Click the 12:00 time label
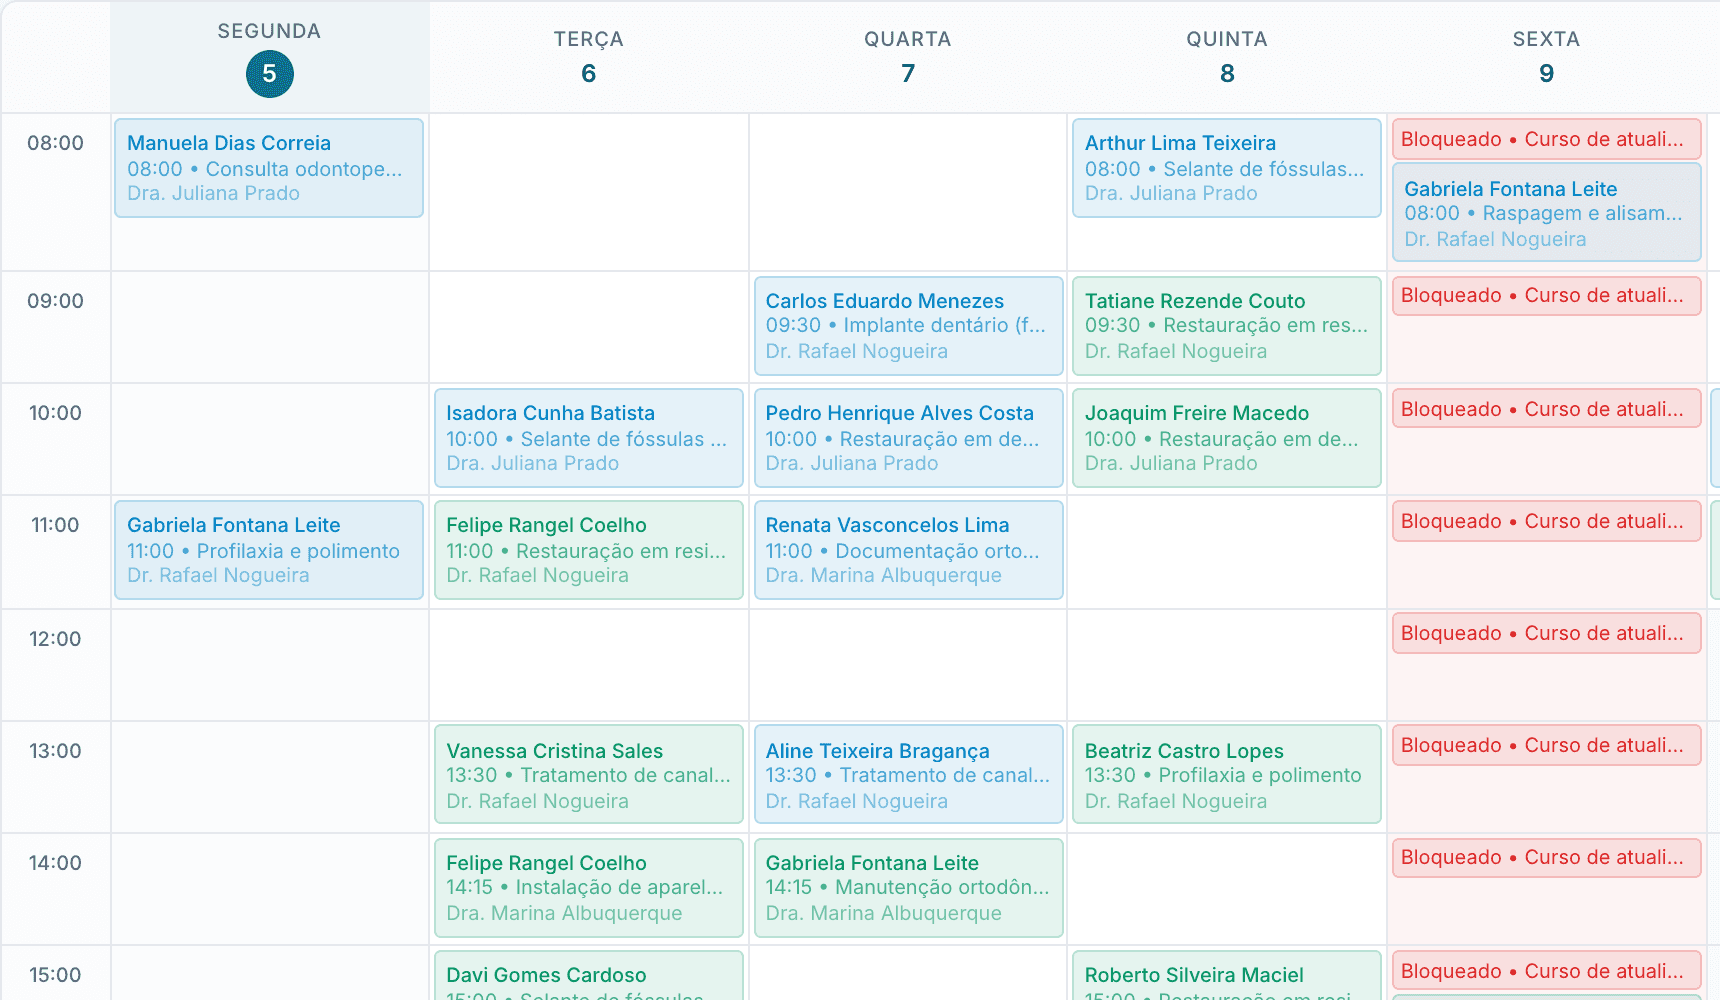 point(56,639)
